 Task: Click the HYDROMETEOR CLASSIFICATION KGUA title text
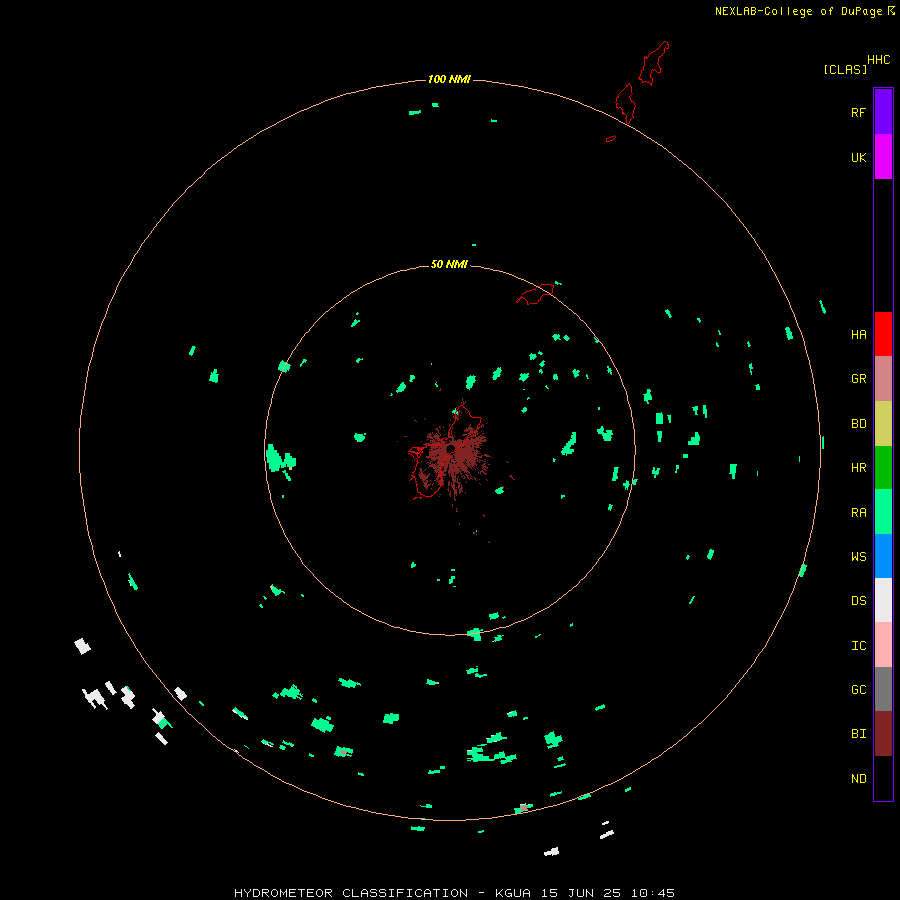point(454,893)
